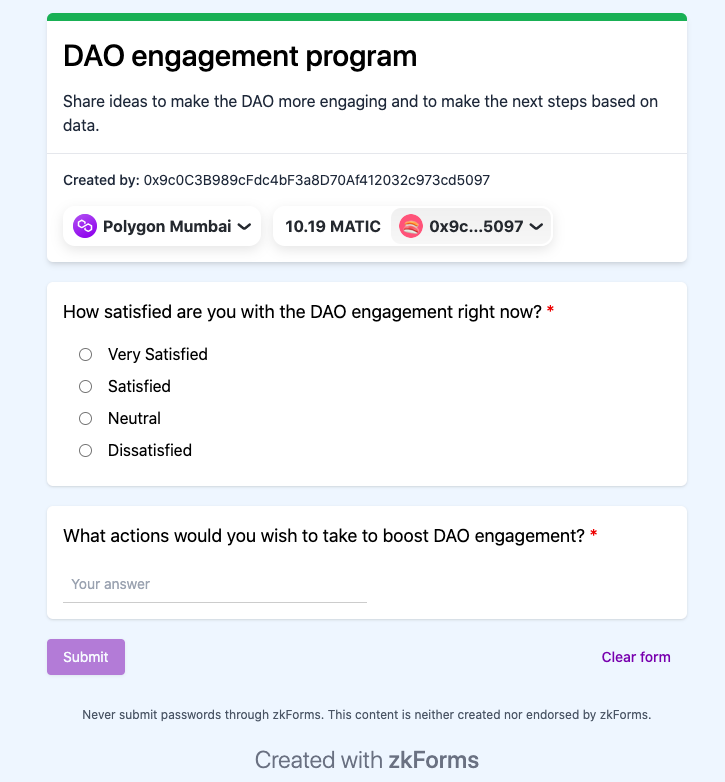The height and width of the screenshot is (782, 725).
Task: Click the Polygon network logo icon
Action: pyautogui.click(x=85, y=227)
